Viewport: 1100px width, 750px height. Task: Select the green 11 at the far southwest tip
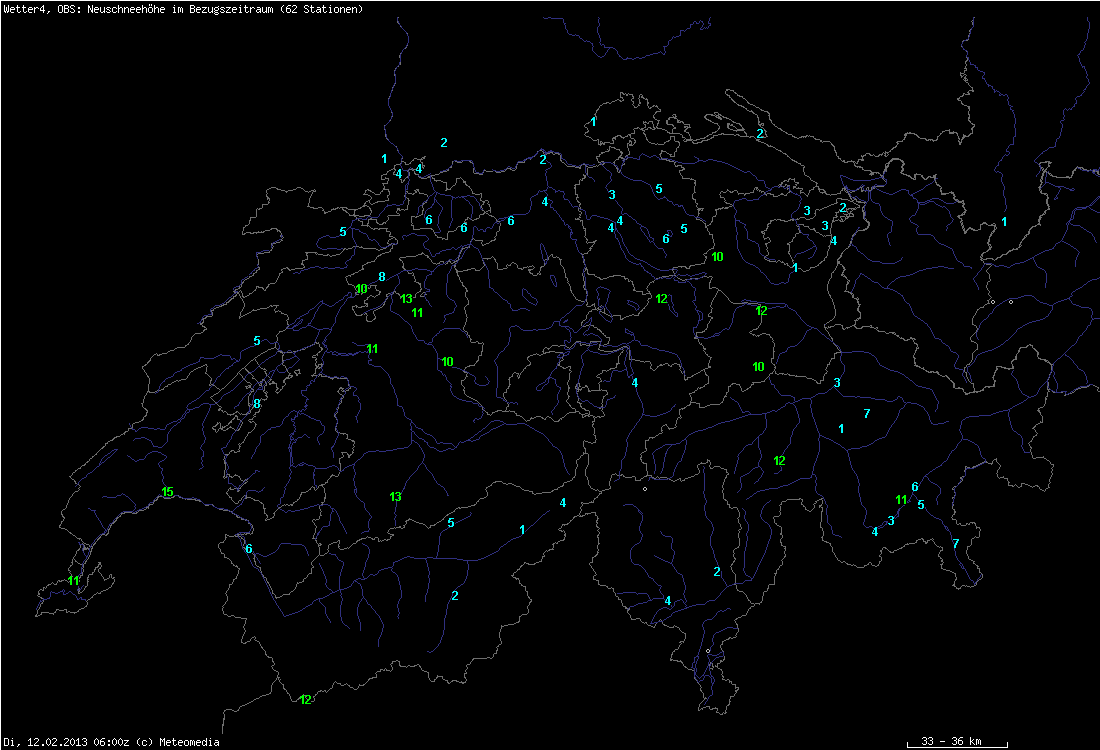pyautogui.click(x=73, y=581)
